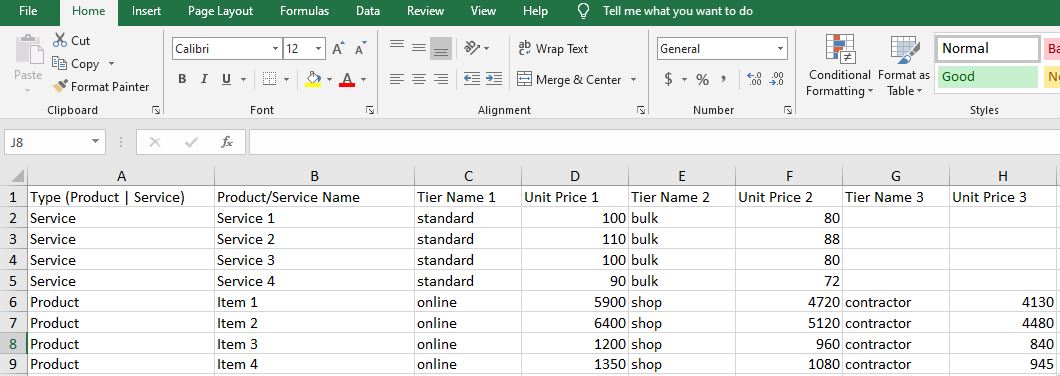Launch Number format dialog launcher

pyautogui.click(x=788, y=110)
